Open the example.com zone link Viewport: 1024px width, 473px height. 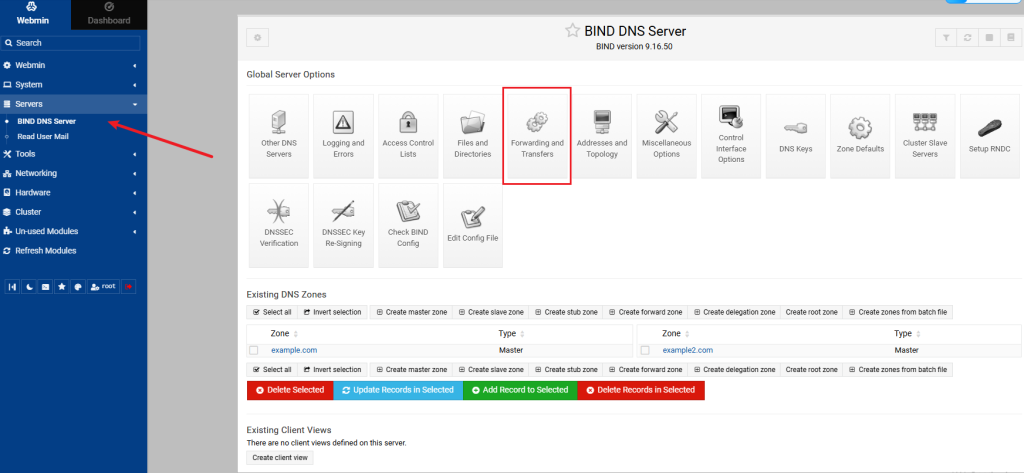294,350
